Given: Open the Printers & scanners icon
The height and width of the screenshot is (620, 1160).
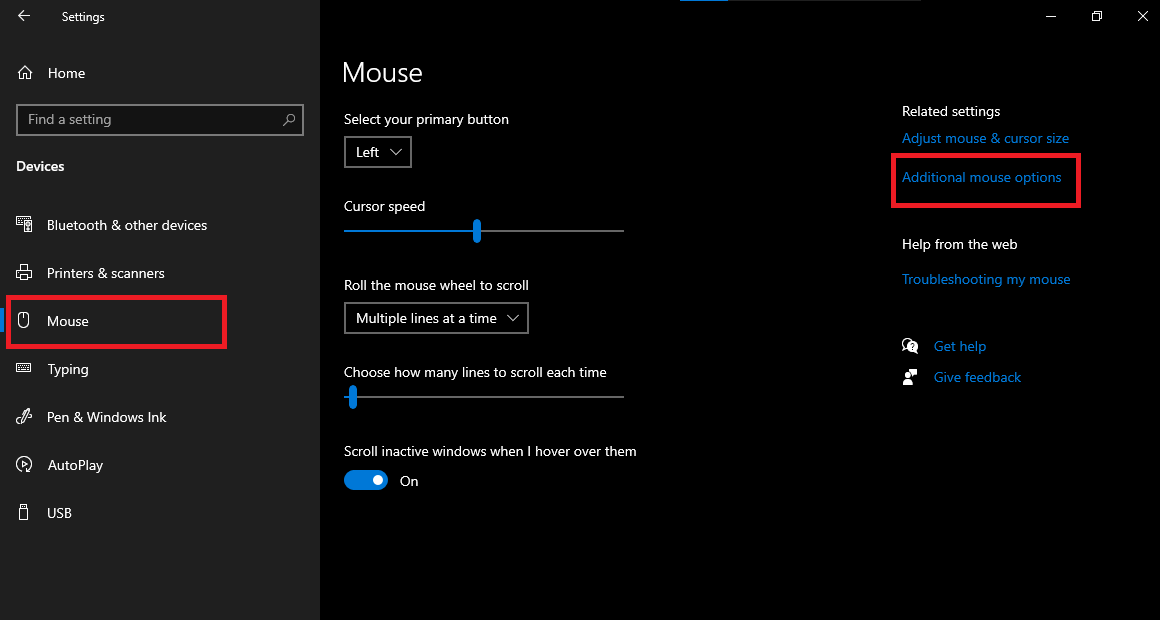Looking at the screenshot, I should (25, 273).
